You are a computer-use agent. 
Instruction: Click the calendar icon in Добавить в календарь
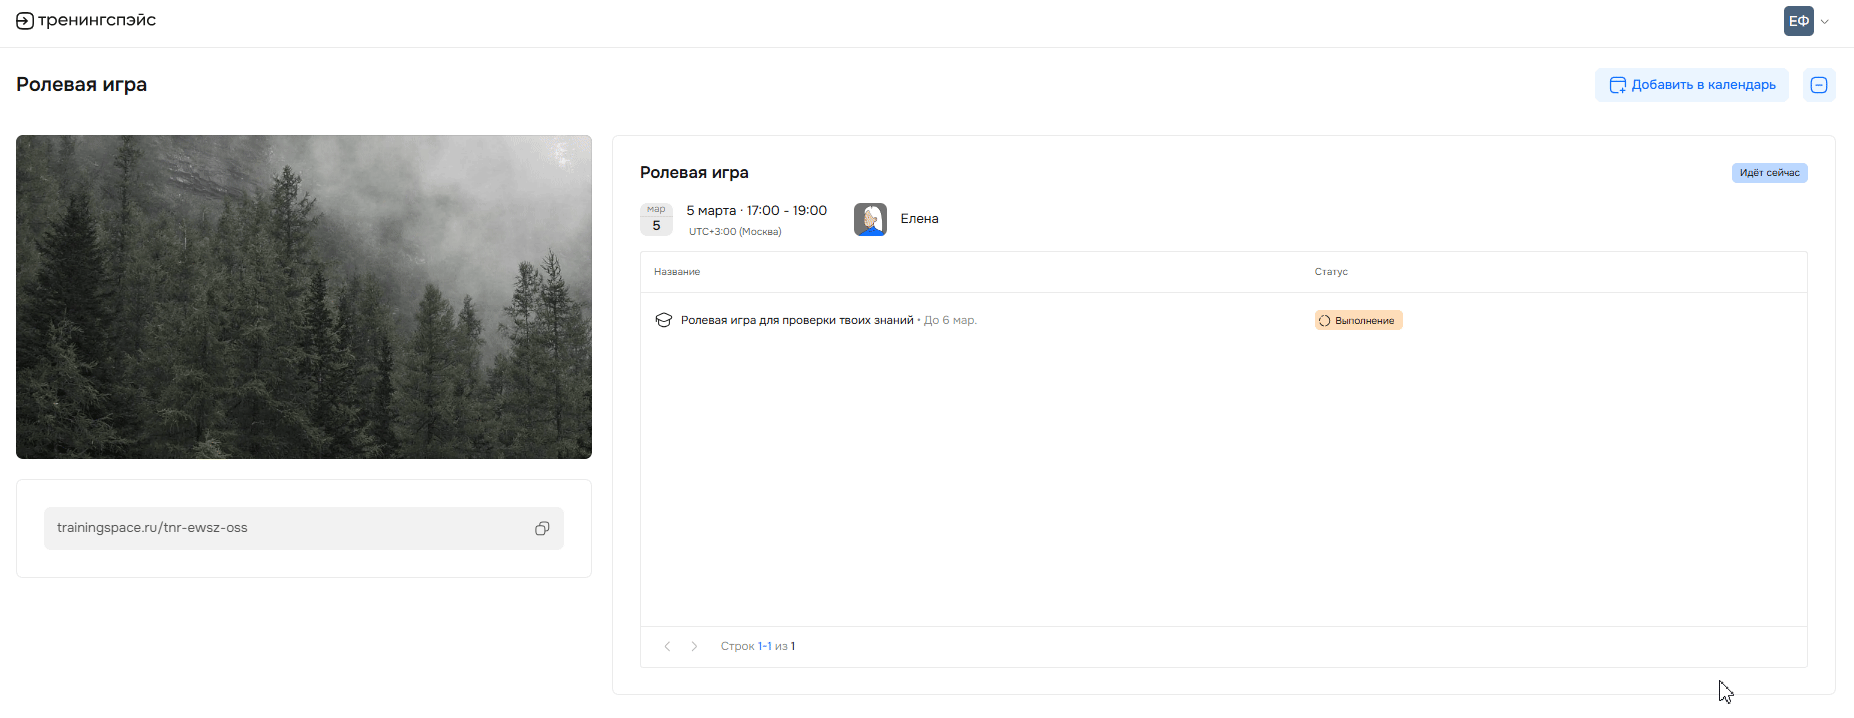point(1617,85)
